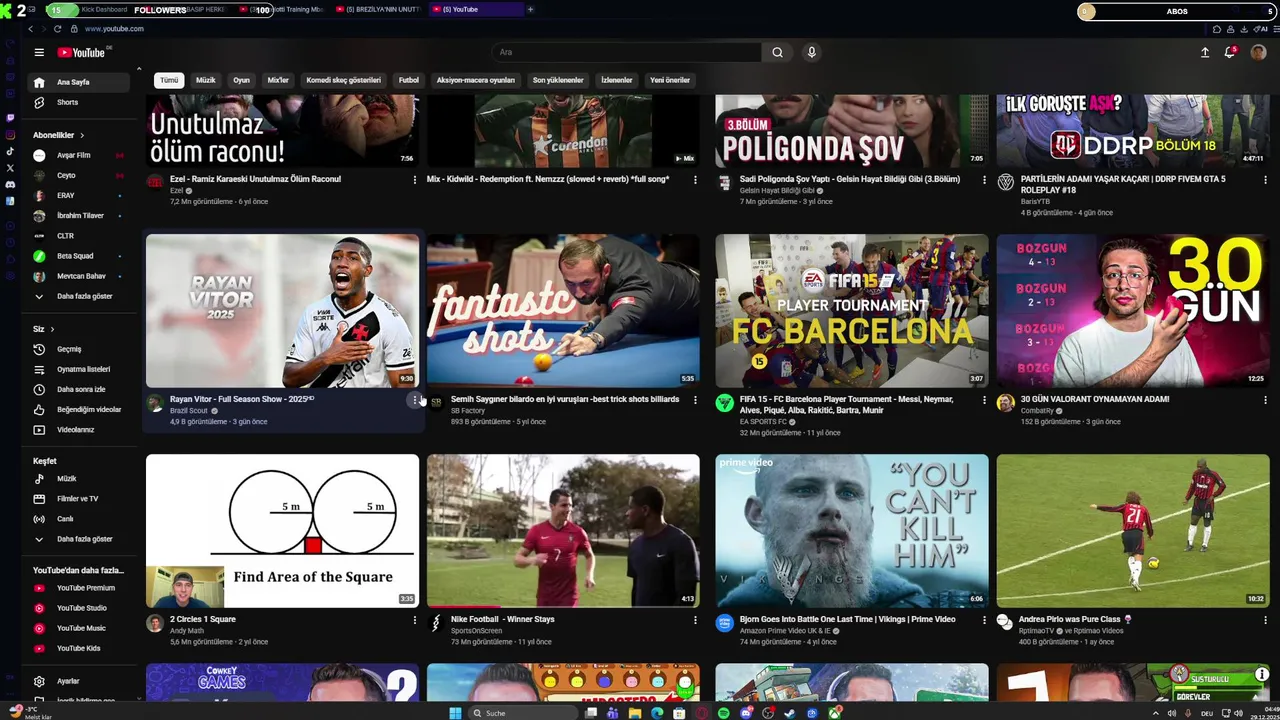Click the Ara search input field
Image resolution: width=1280 pixels, height=720 pixels.
click(627, 52)
